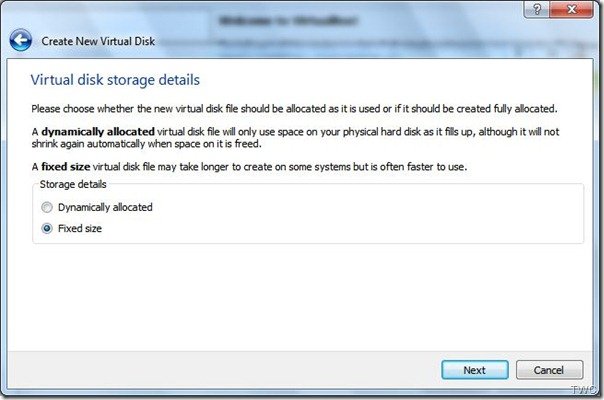Click the 'Fixed size' option label text

coord(80,229)
